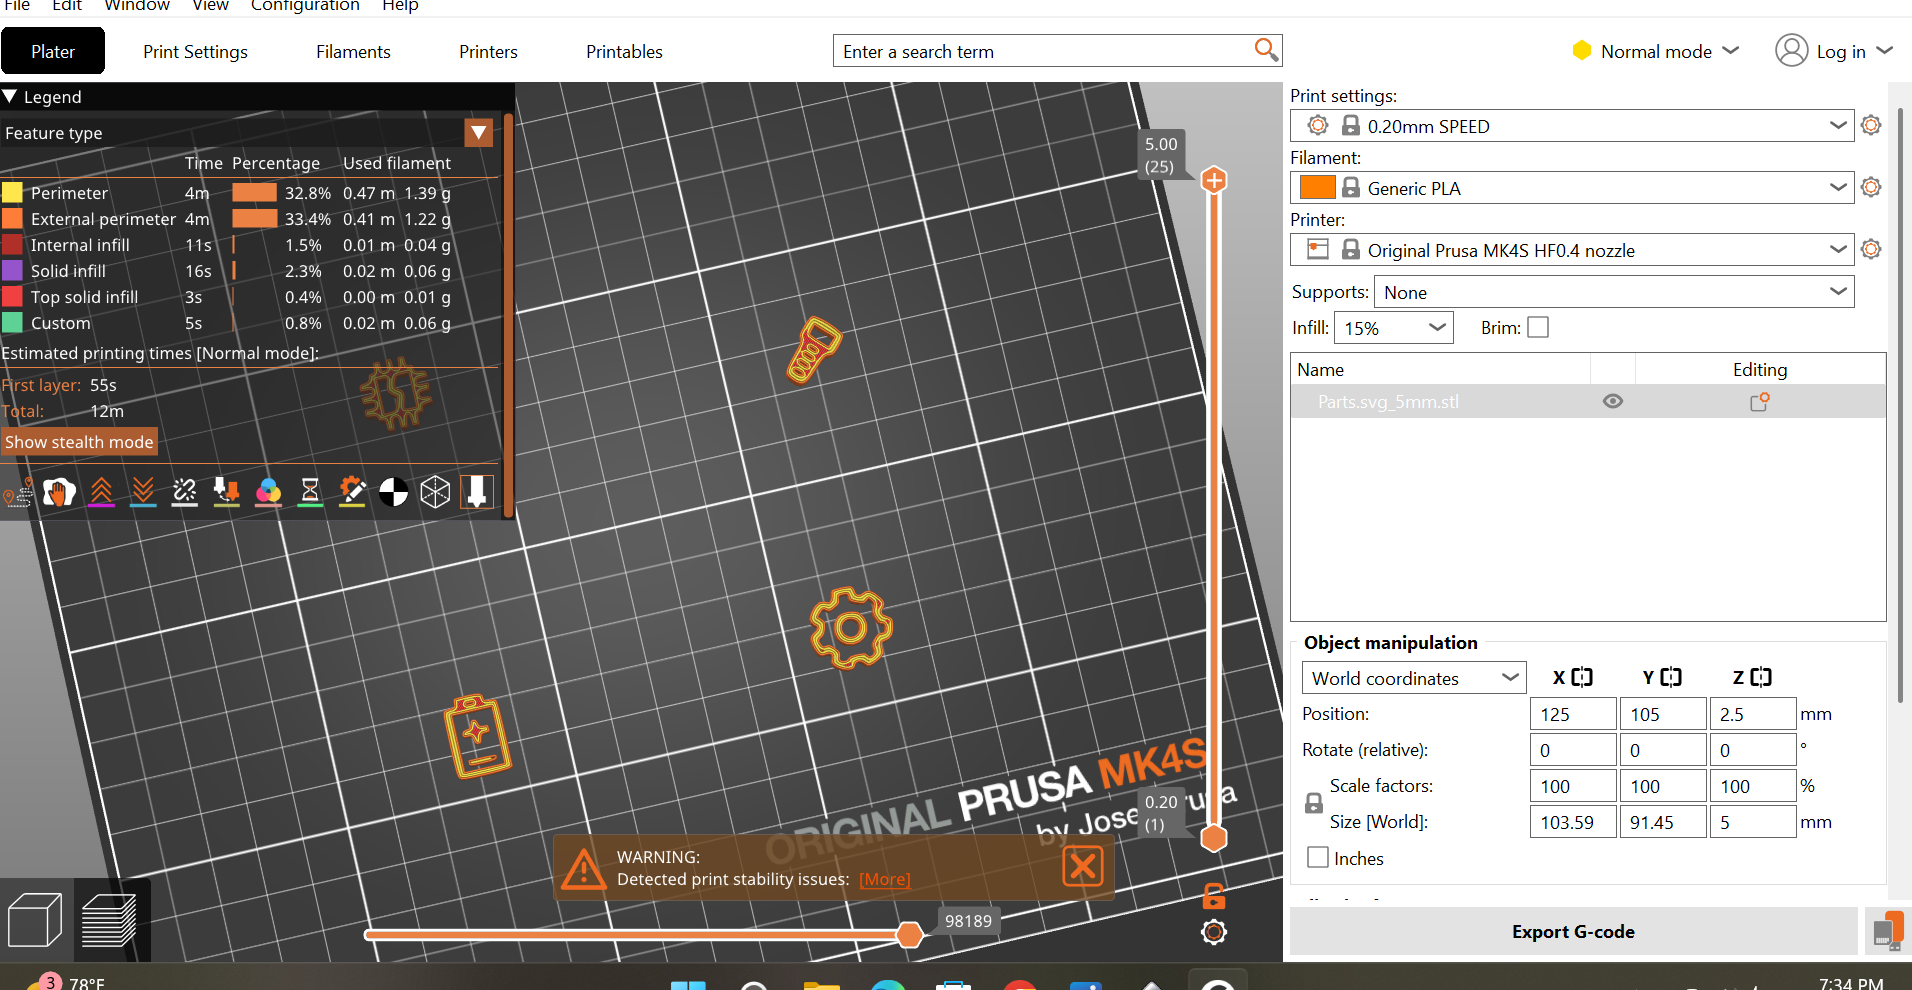This screenshot has height=990, width=1912.
Task: Open Print Settings tab
Action: (195, 51)
